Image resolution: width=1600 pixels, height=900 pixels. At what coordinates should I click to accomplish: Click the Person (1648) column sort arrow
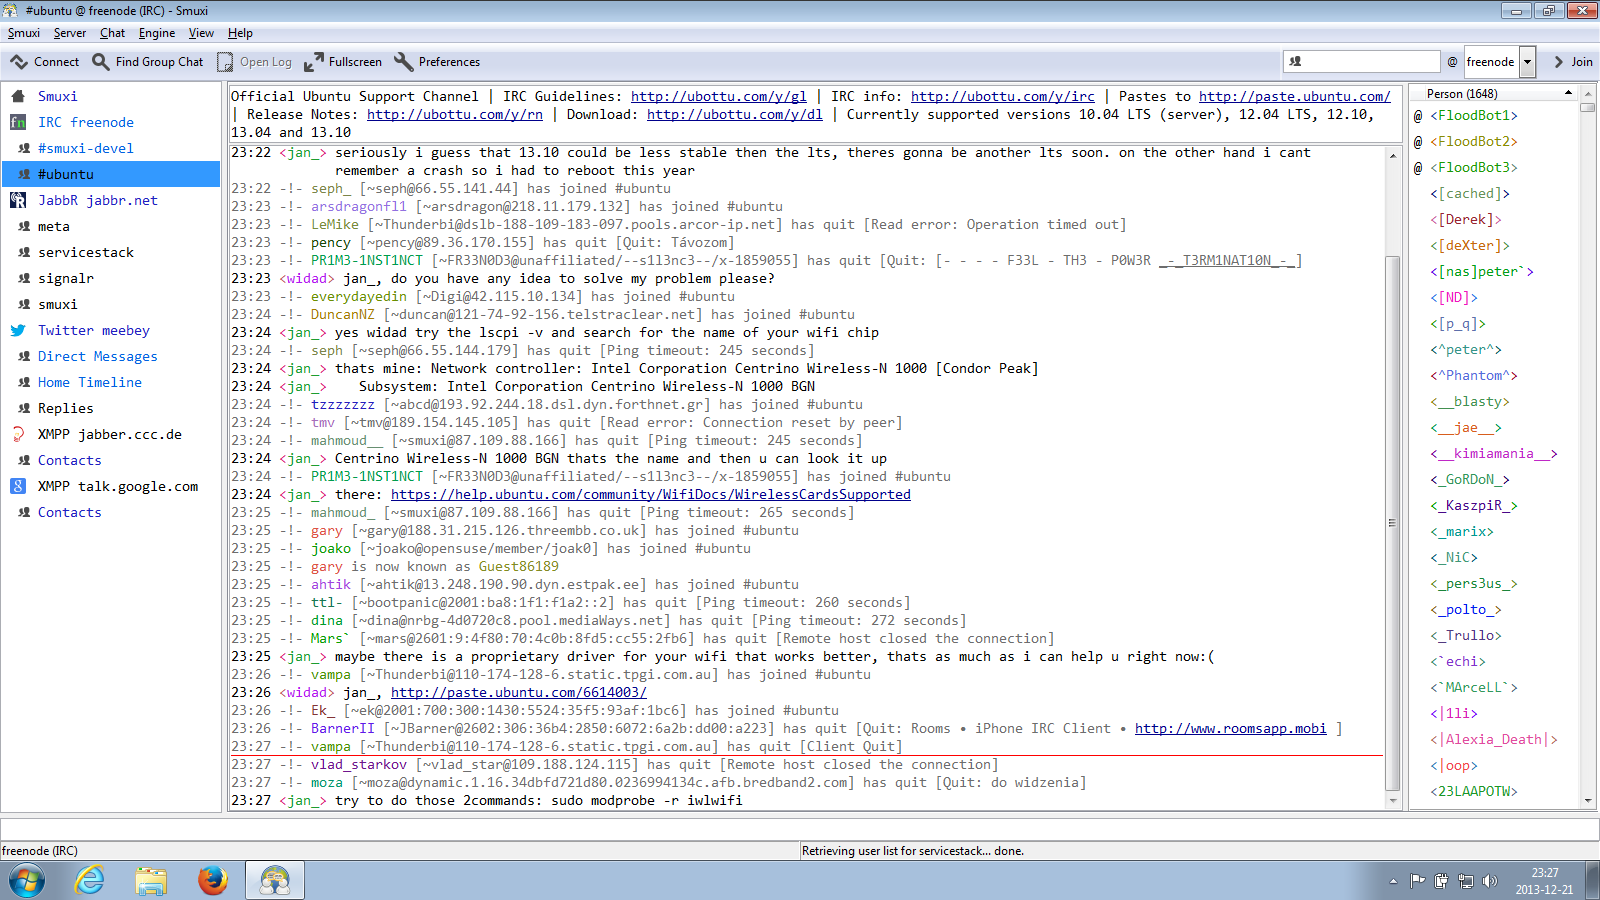(x=1568, y=93)
